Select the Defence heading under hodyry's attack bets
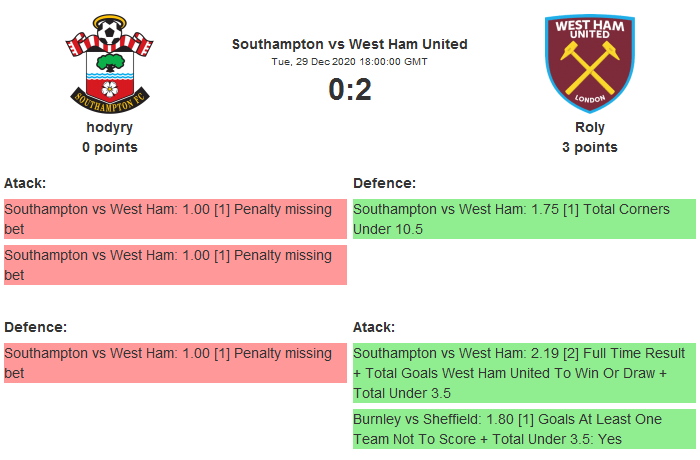 pyautogui.click(x=35, y=327)
